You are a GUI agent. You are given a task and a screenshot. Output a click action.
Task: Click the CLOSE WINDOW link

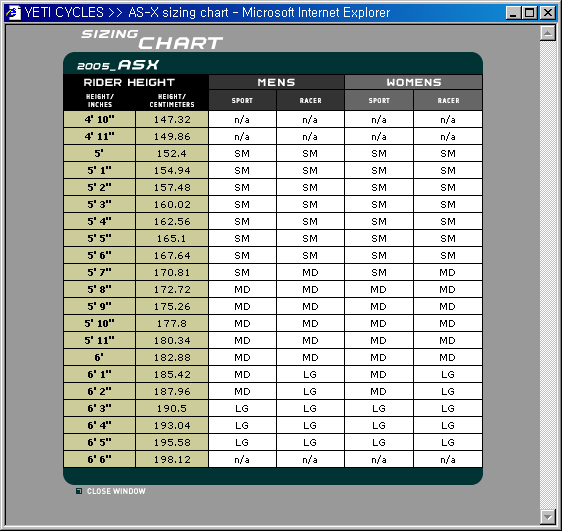pyautogui.click(x=116, y=491)
